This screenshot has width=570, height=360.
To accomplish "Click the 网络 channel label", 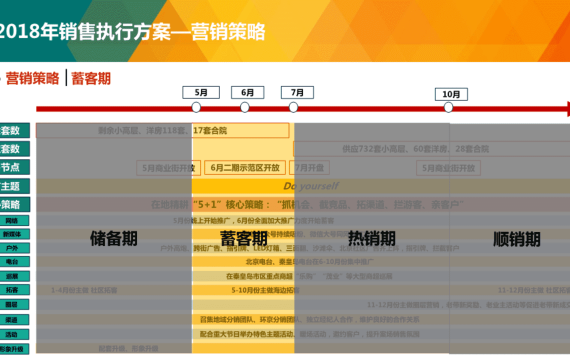I will 14,221.
